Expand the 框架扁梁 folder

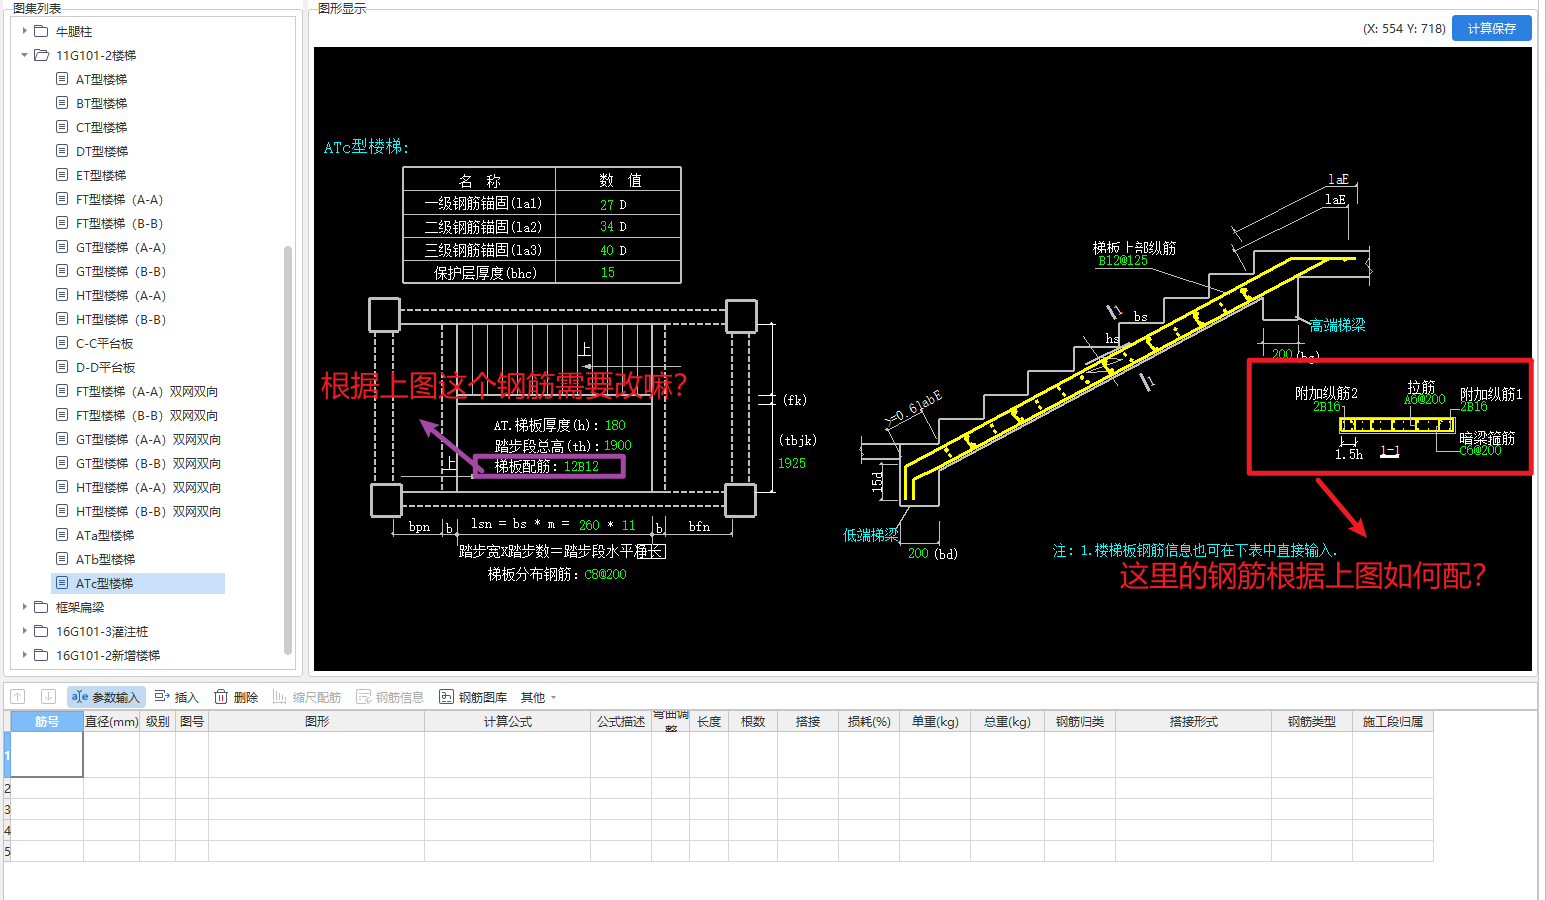coord(25,607)
